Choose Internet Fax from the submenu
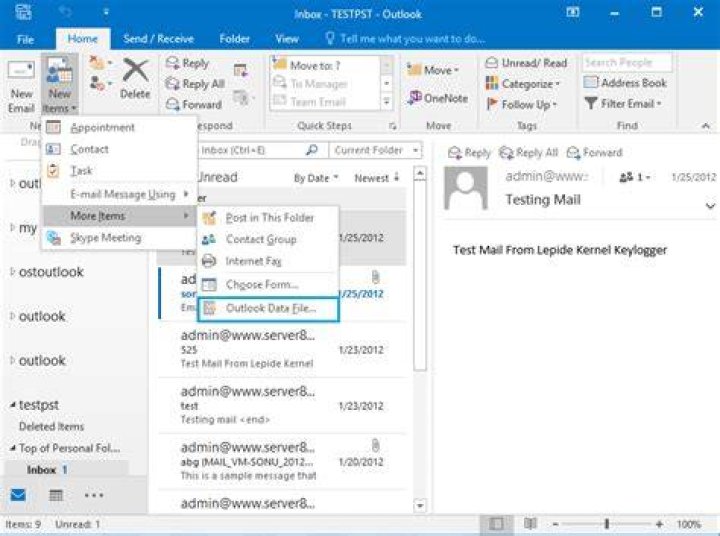 pyautogui.click(x=269, y=261)
